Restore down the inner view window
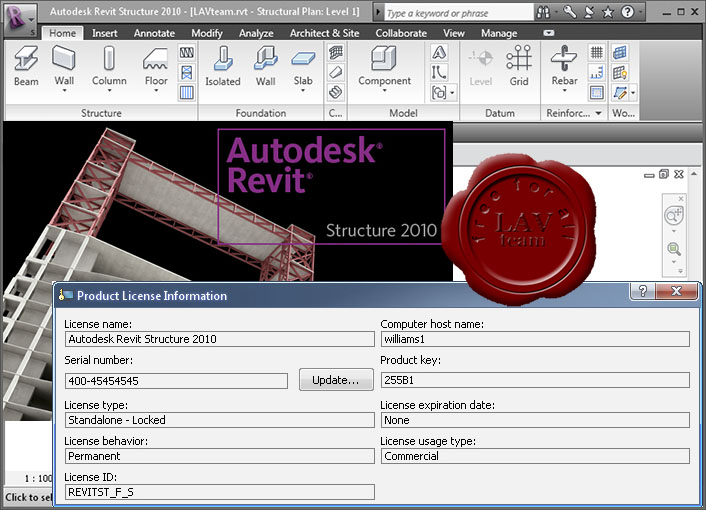Viewport: 706px width, 510px height. pyautogui.click(x=664, y=174)
